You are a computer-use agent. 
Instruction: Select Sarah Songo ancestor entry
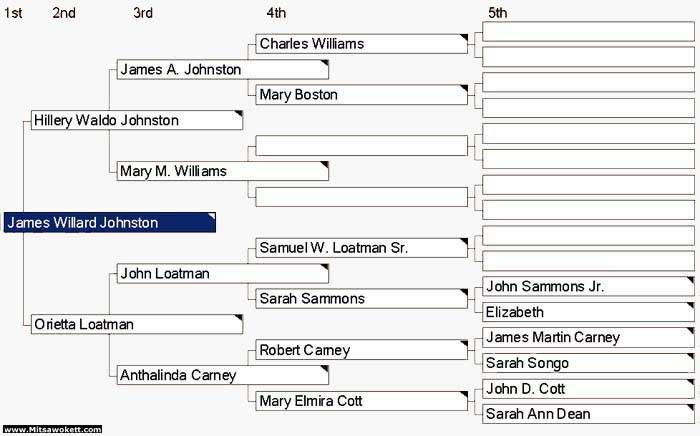pos(588,363)
